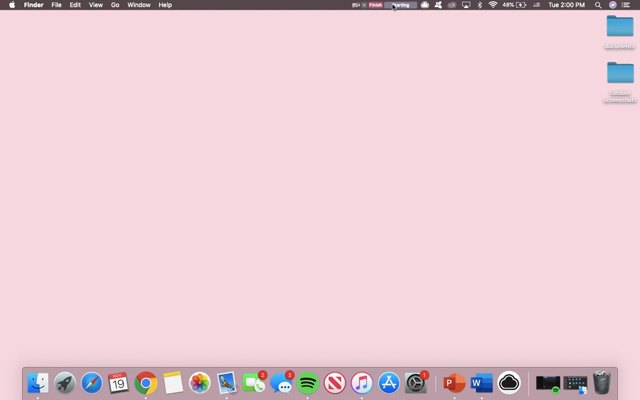Viewport: 640px width, 400px height.
Task: Open iTunes music app in Dock
Action: (x=362, y=383)
